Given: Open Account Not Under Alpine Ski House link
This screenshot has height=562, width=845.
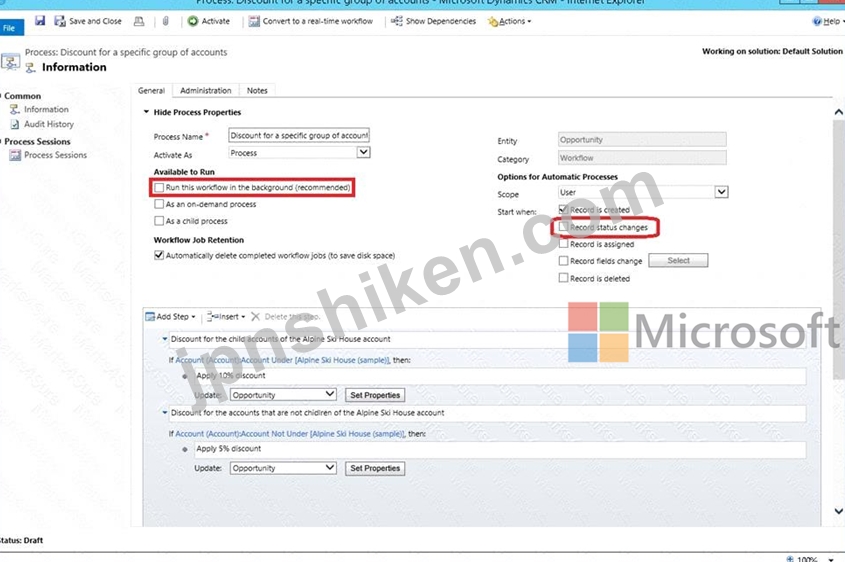Looking at the screenshot, I should pos(290,434).
